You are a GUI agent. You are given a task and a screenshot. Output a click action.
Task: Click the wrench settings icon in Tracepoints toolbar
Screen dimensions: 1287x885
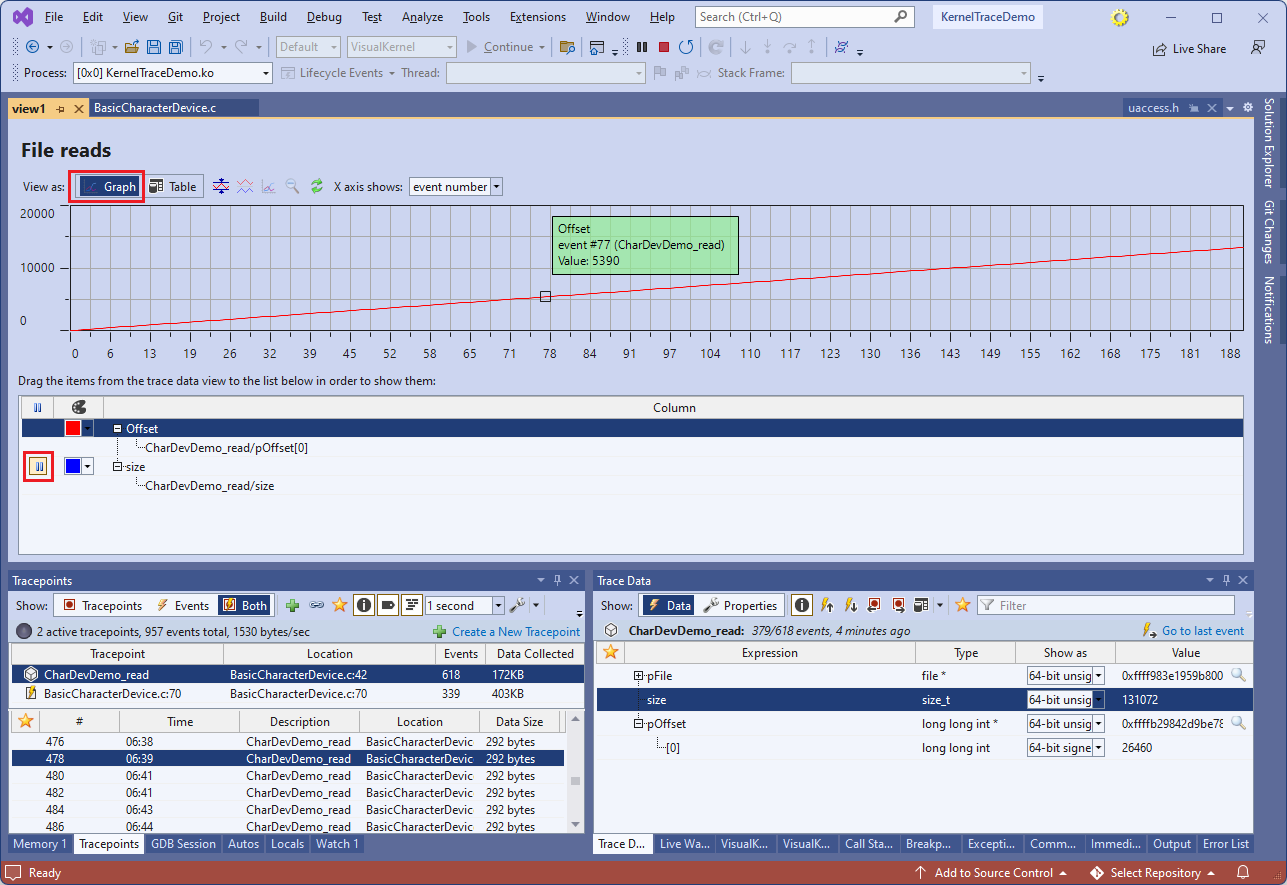pos(517,605)
